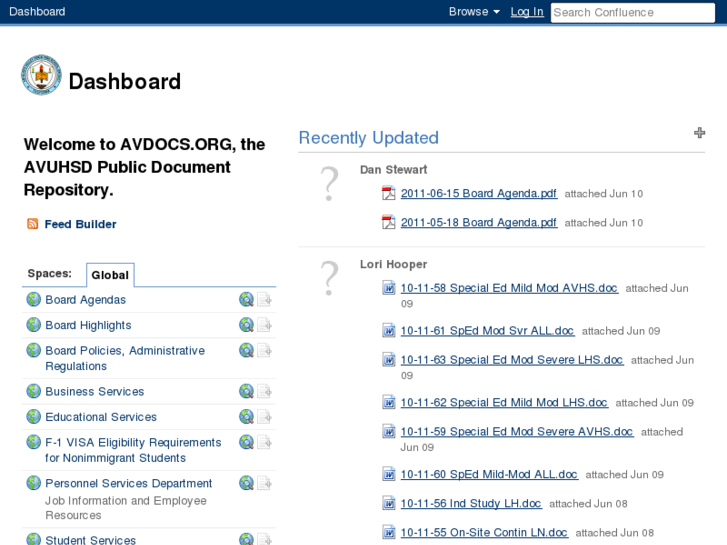
Task: Browse Board Policies space with magnifier icon
Action: click(246, 350)
